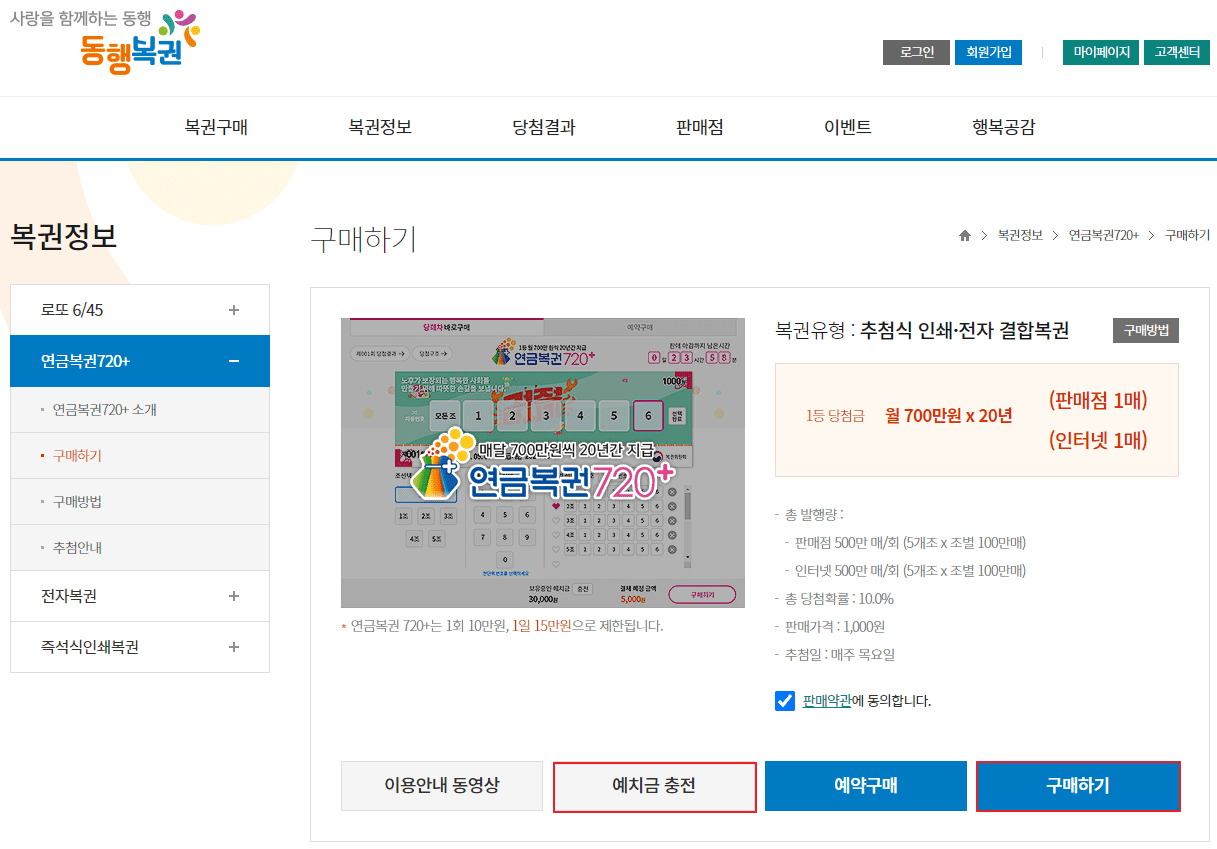Select 추첨안내 in sidebar submenu
The width and height of the screenshot is (1217, 849).
[x=77, y=548]
